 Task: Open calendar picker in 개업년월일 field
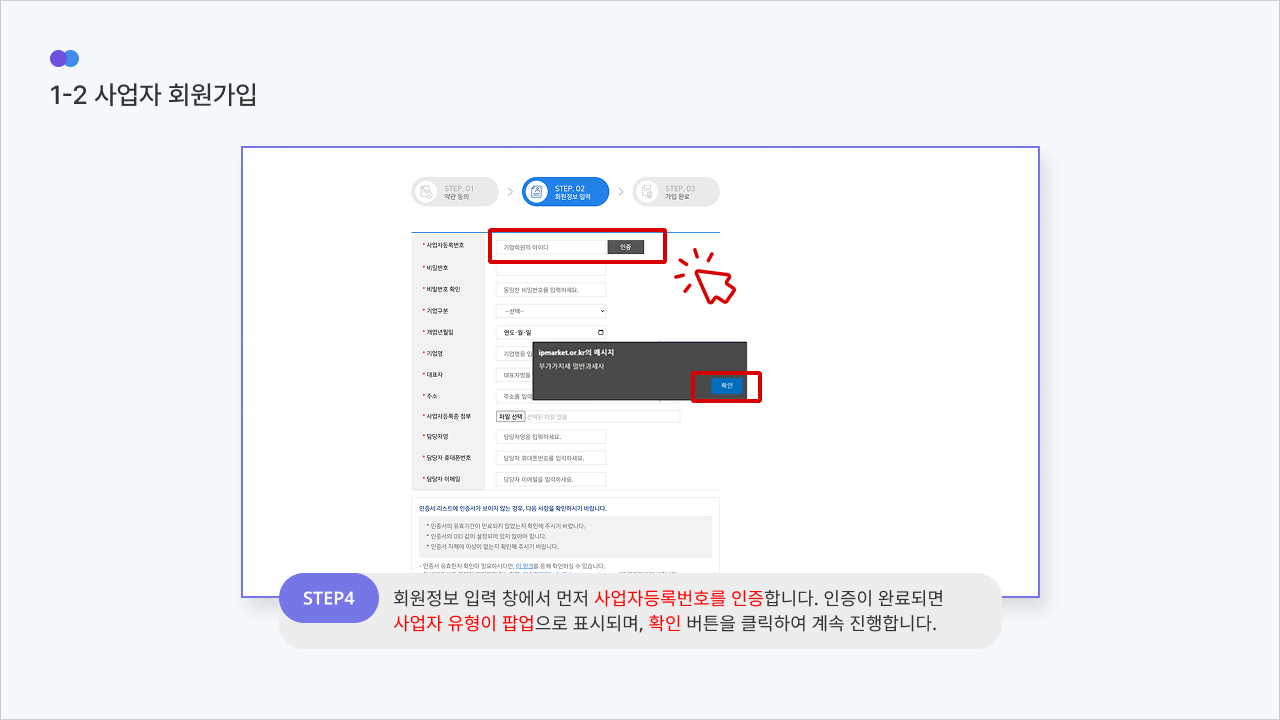point(600,332)
